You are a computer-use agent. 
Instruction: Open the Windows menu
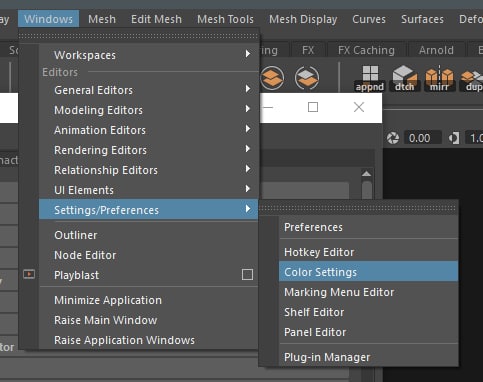click(x=48, y=19)
